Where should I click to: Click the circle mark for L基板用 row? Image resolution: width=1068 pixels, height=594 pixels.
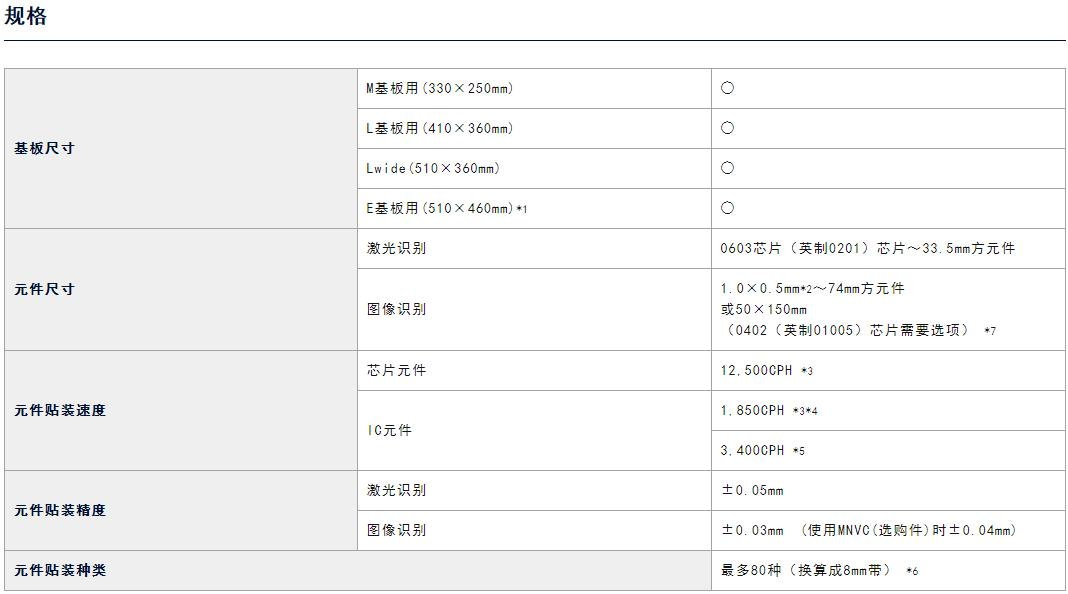tap(727, 128)
